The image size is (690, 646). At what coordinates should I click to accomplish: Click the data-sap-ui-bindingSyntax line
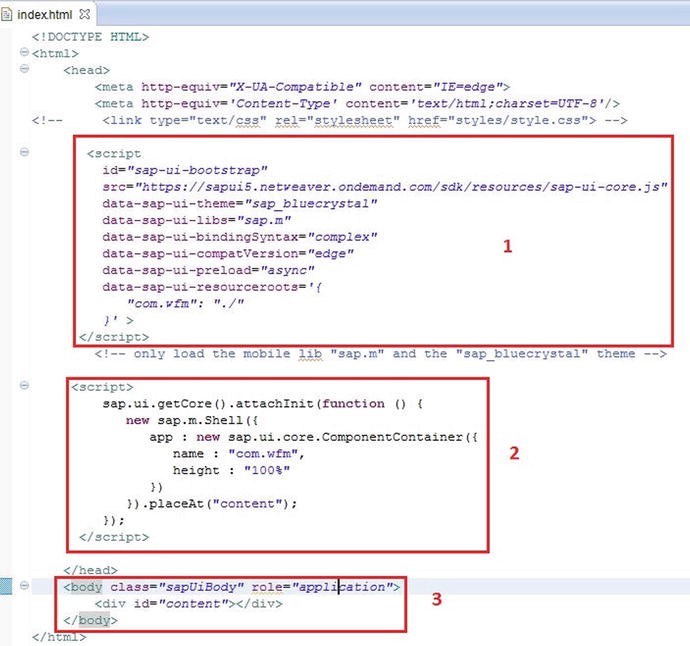tap(240, 237)
